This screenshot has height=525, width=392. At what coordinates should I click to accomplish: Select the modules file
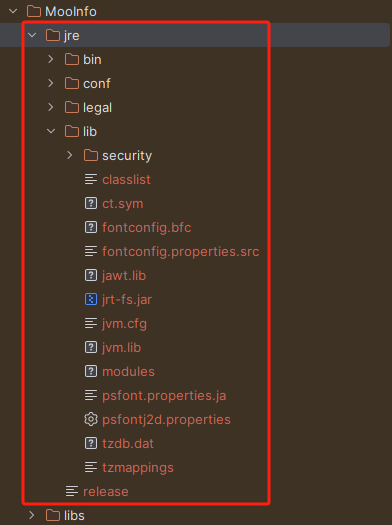pyautogui.click(x=128, y=371)
